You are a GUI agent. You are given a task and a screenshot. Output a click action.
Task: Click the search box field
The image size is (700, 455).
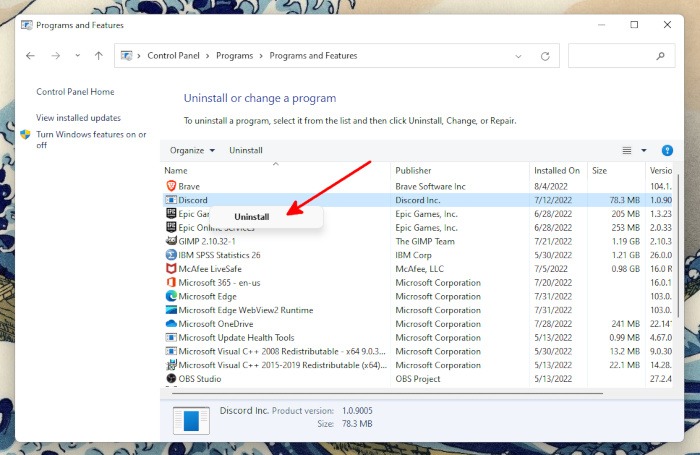621,56
